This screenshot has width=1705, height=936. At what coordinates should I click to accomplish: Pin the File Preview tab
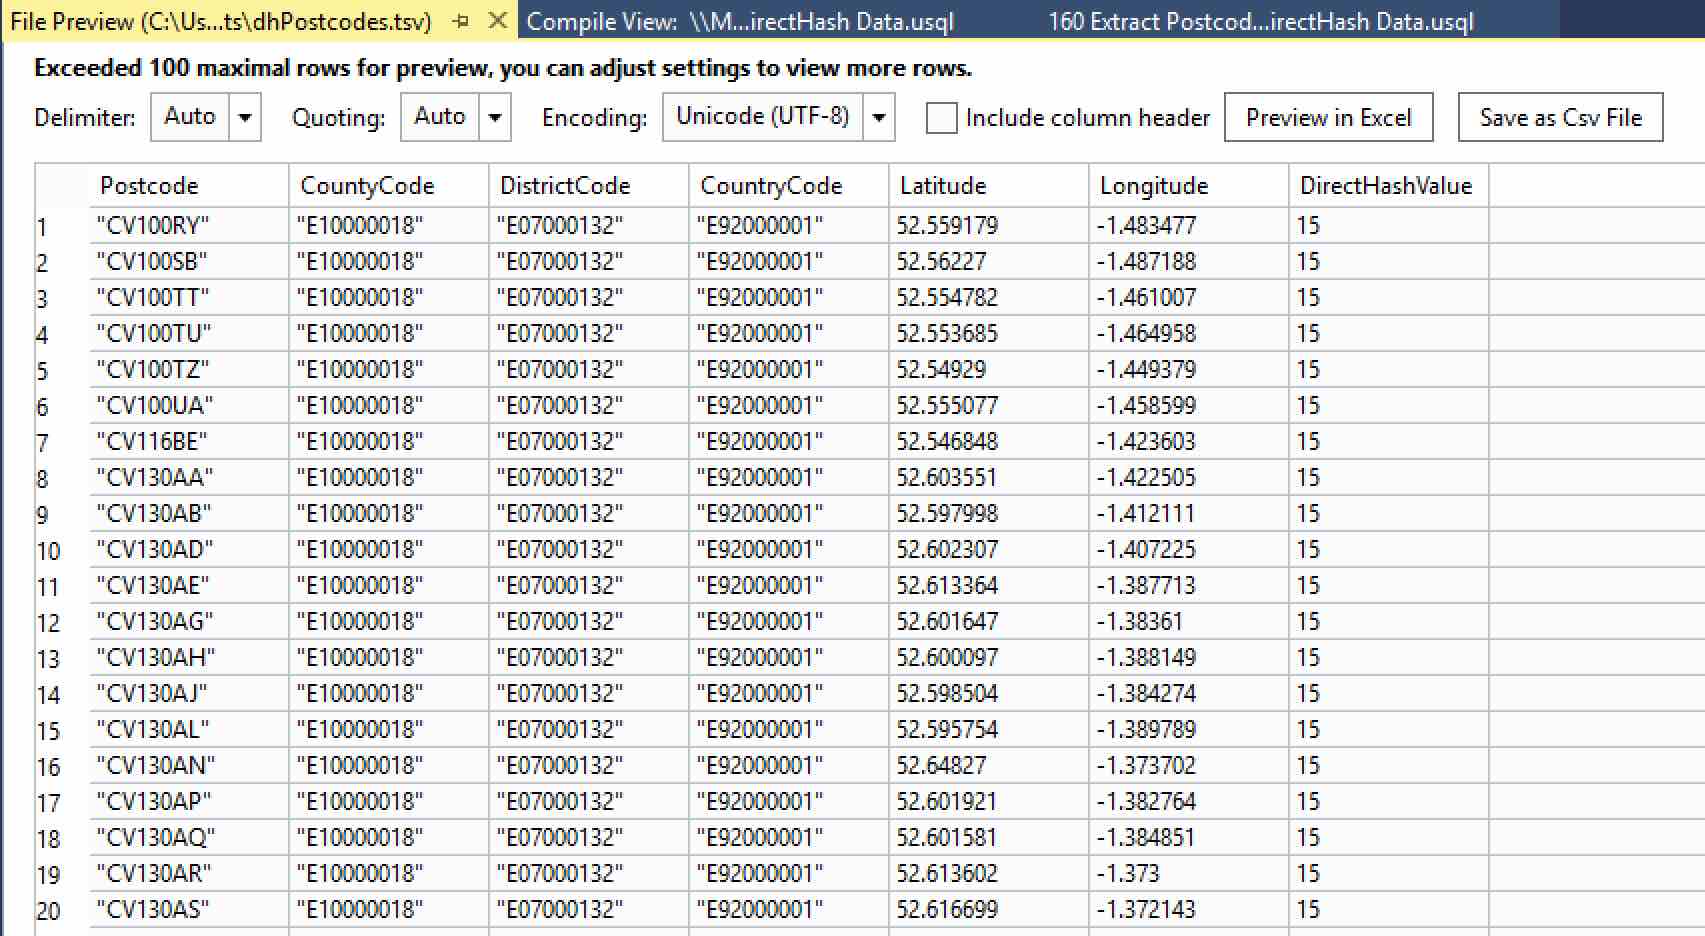click(461, 21)
